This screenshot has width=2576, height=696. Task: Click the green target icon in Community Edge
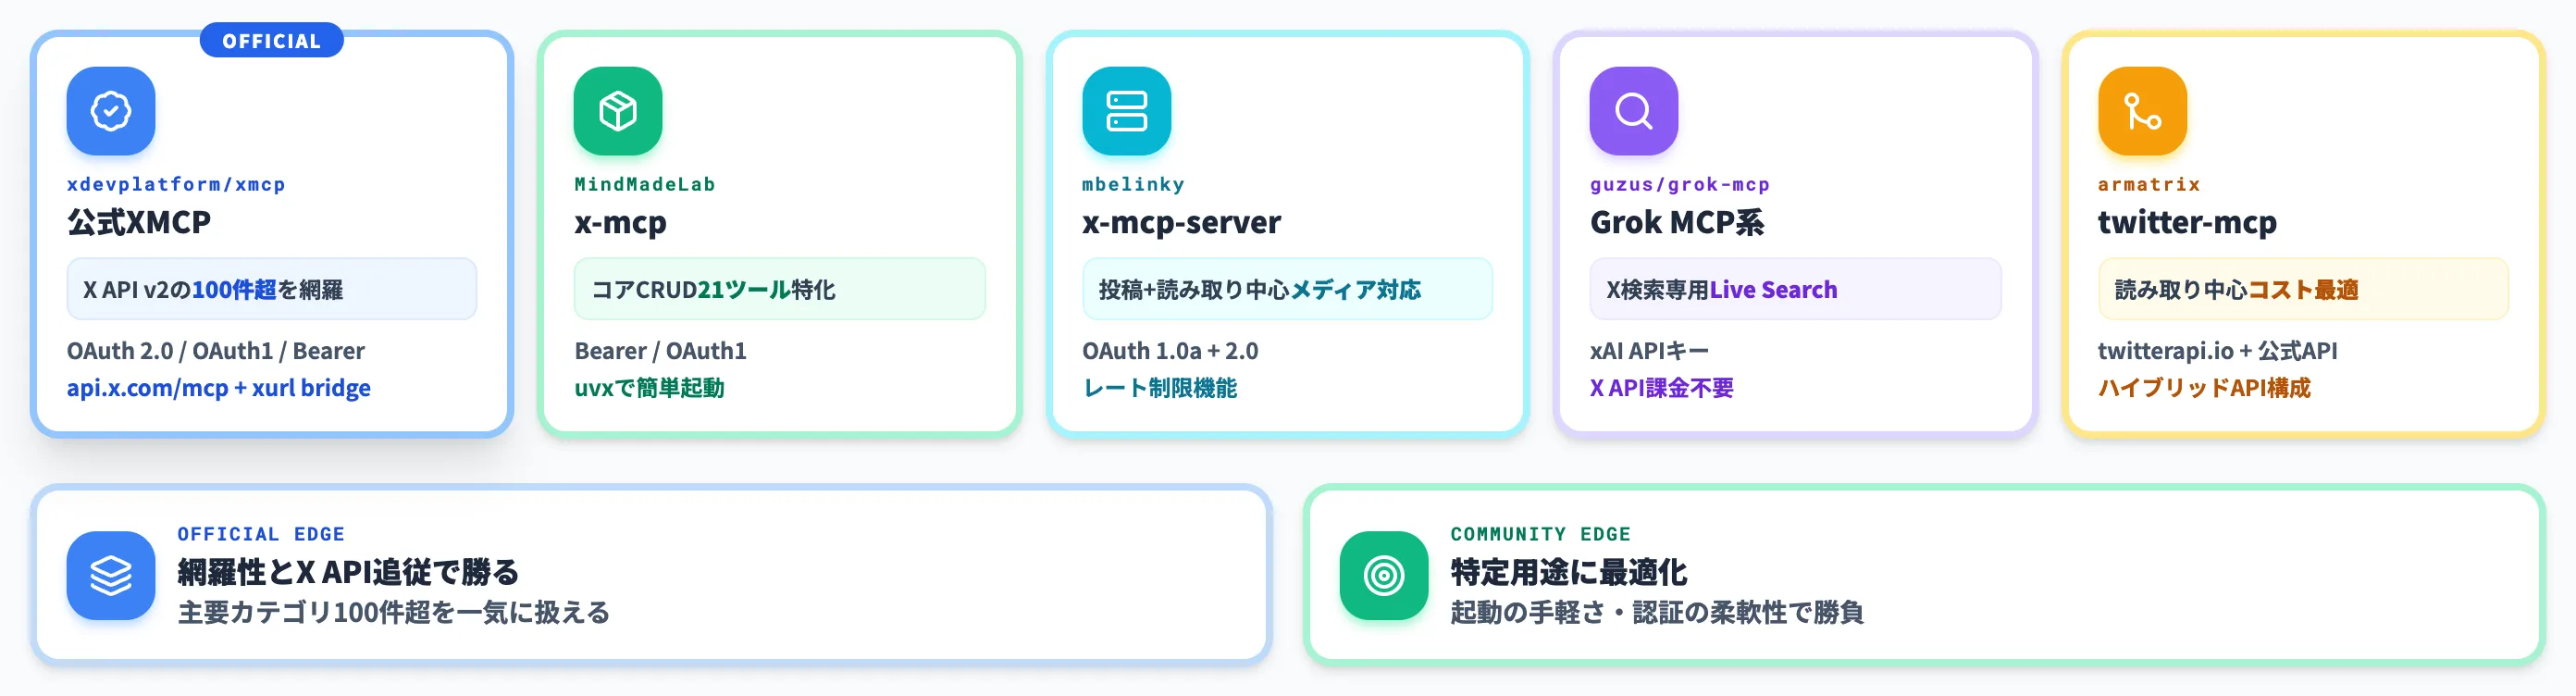[1384, 575]
